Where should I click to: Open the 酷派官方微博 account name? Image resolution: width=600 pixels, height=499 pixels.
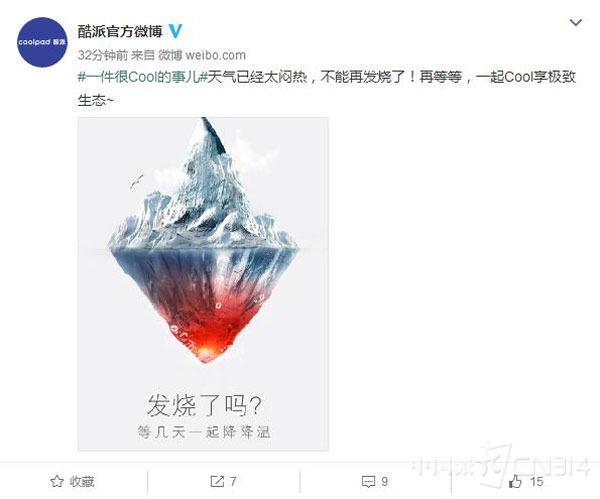pos(120,31)
